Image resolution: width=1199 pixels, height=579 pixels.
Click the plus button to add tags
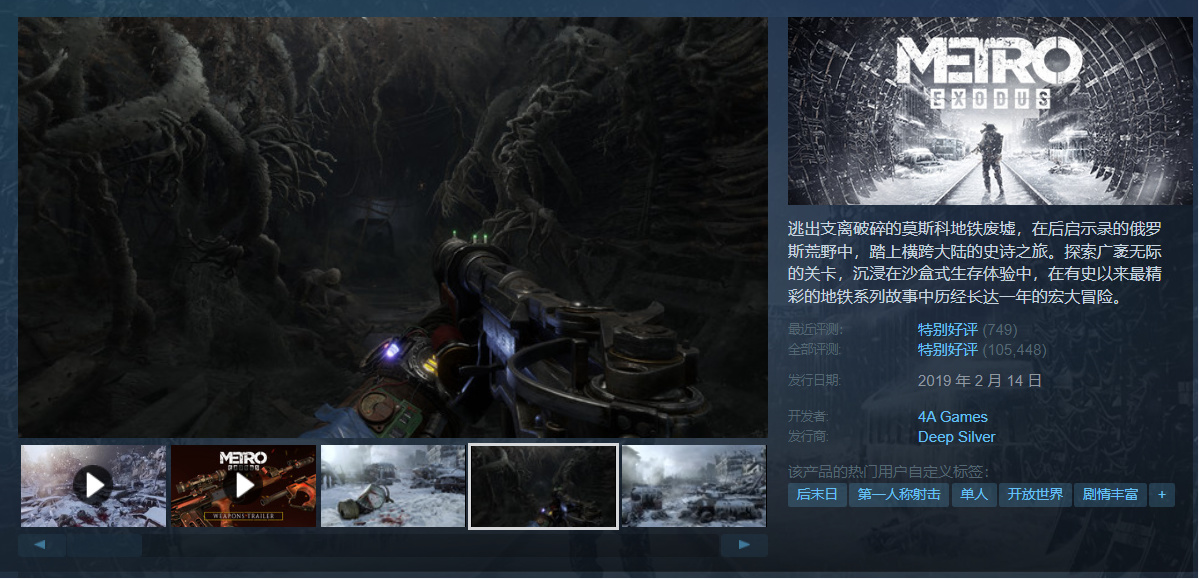click(1162, 495)
